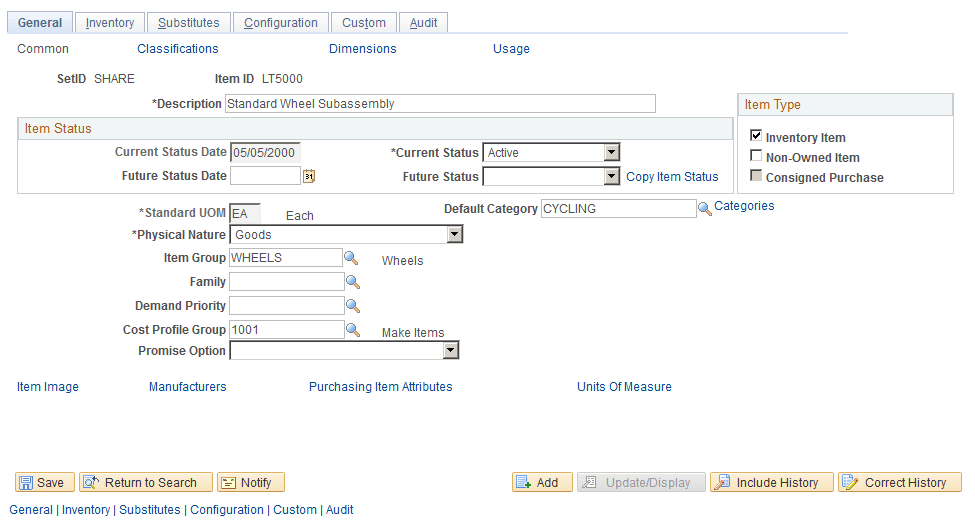The image size is (975, 527).
Task: Click the Family input field
Action: click(287, 282)
